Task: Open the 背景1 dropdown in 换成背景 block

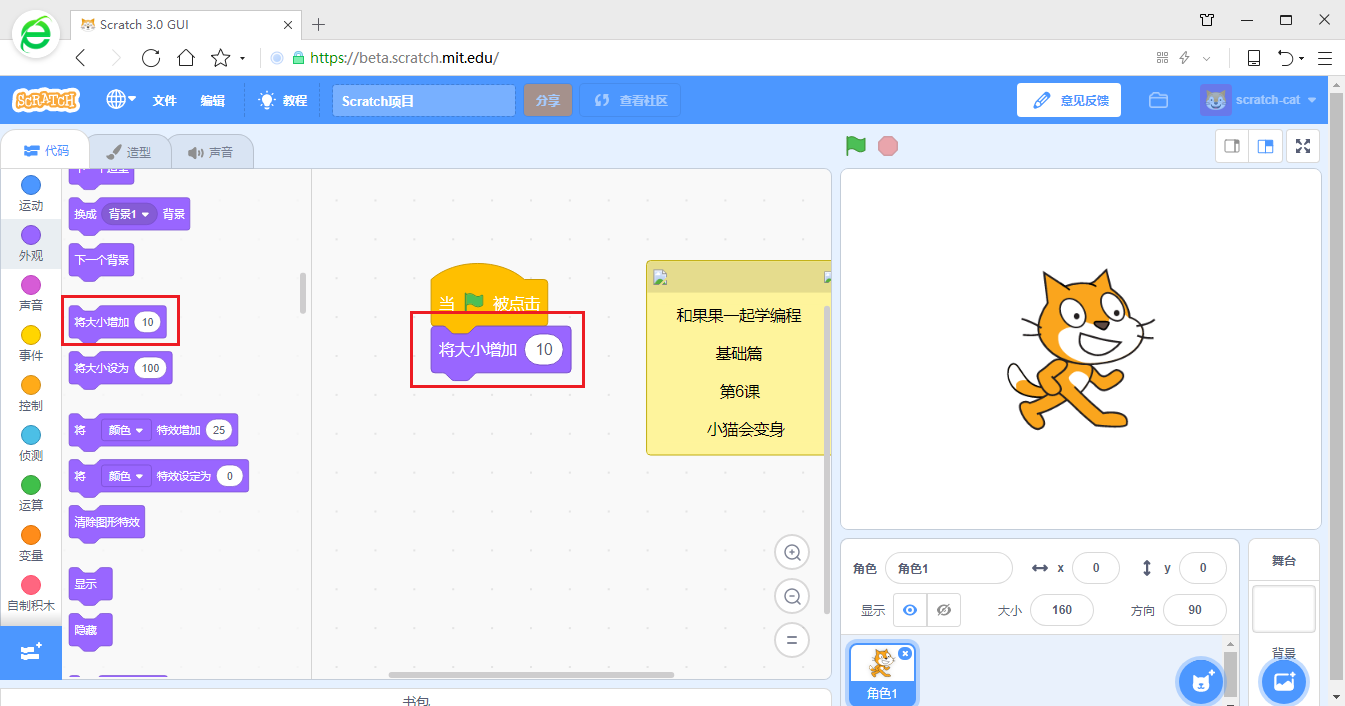Action: (131, 214)
